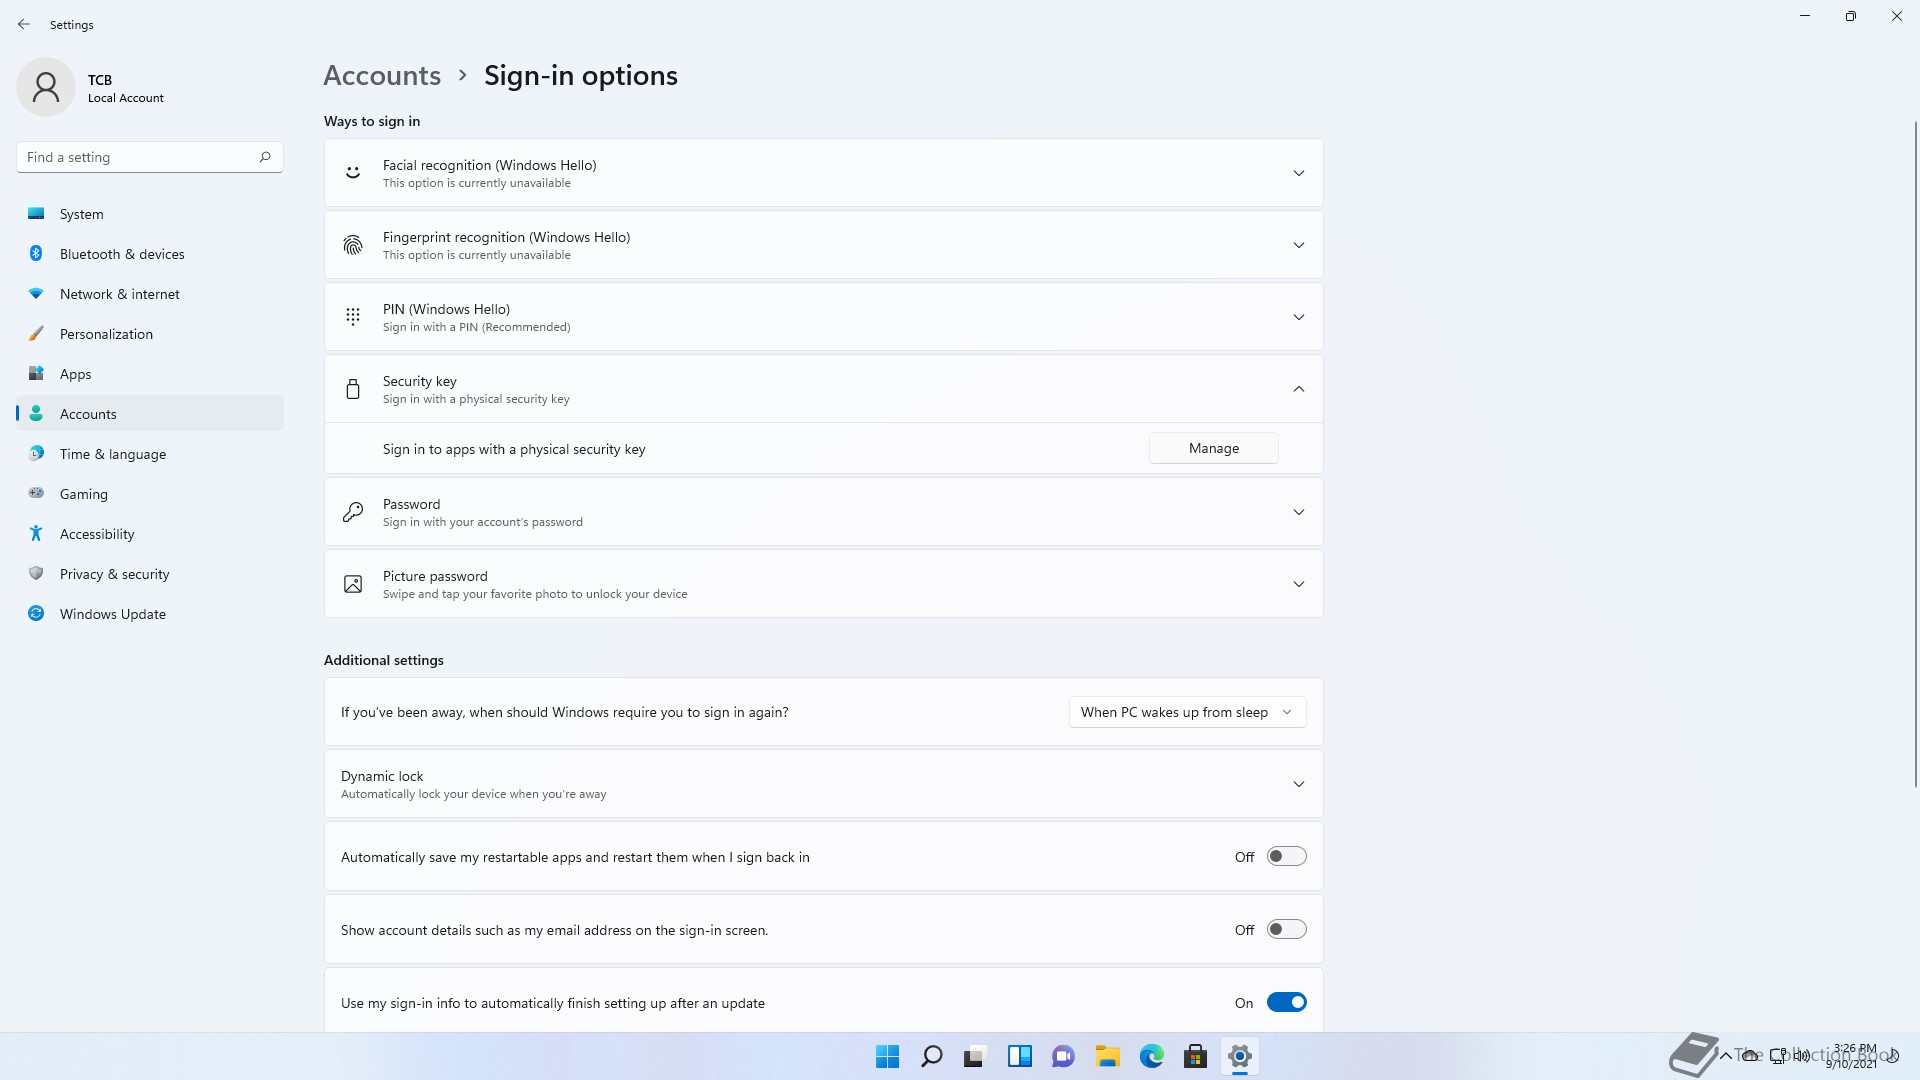Click the PIN keypad dots icon
Screen dimensions: 1920x1080
pos(353,317)
